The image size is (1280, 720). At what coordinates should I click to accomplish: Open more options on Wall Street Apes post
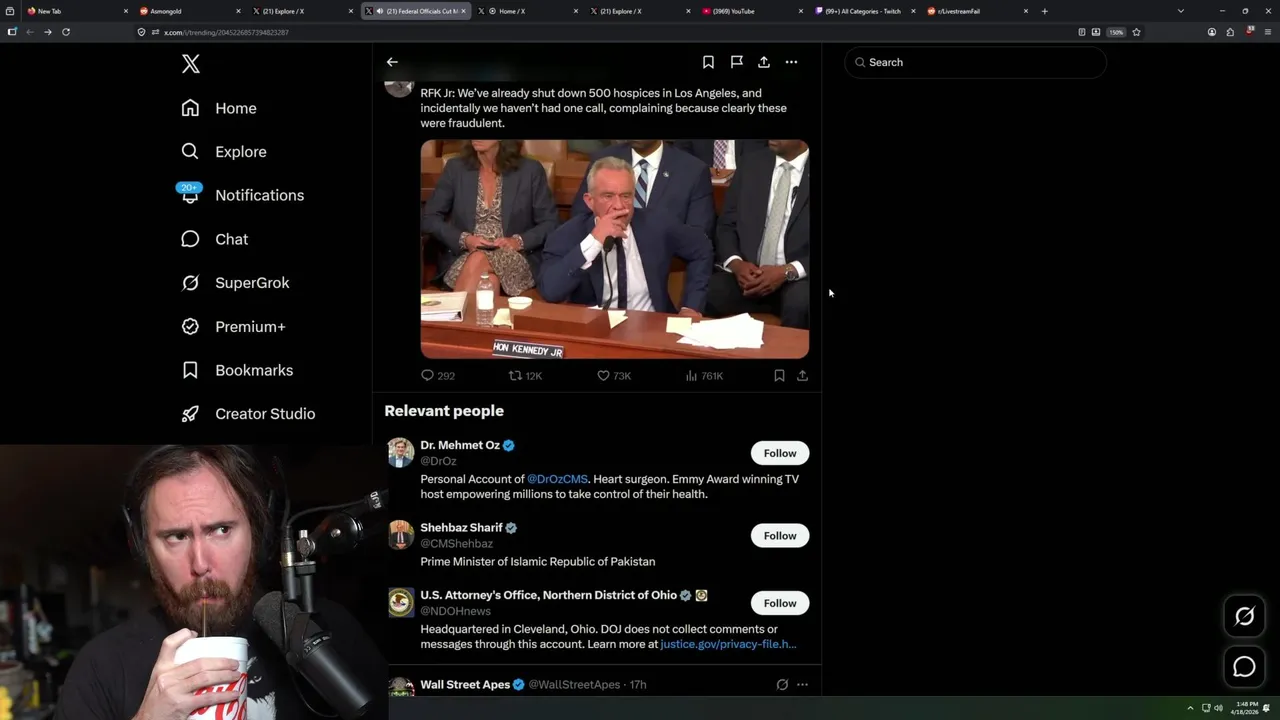click(x=802, y=685)
